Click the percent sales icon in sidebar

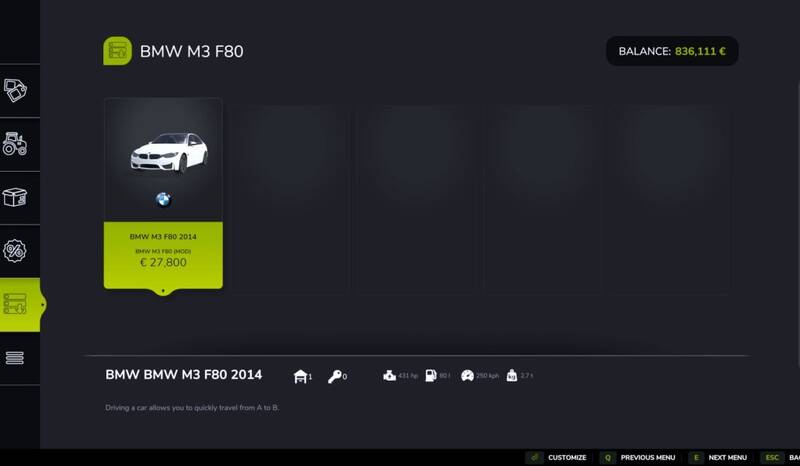[x=15, y=250]
